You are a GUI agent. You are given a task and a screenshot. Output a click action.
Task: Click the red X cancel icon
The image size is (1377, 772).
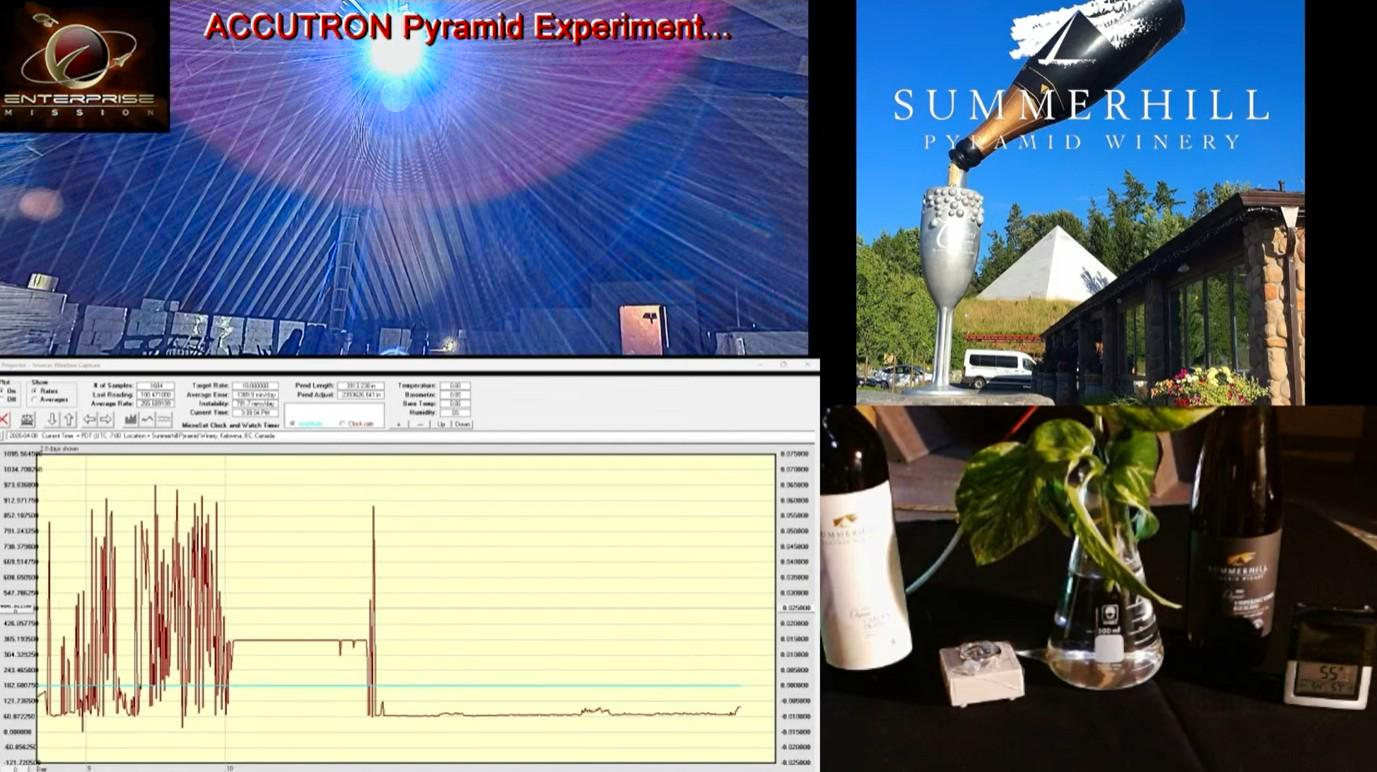point(4,419)
